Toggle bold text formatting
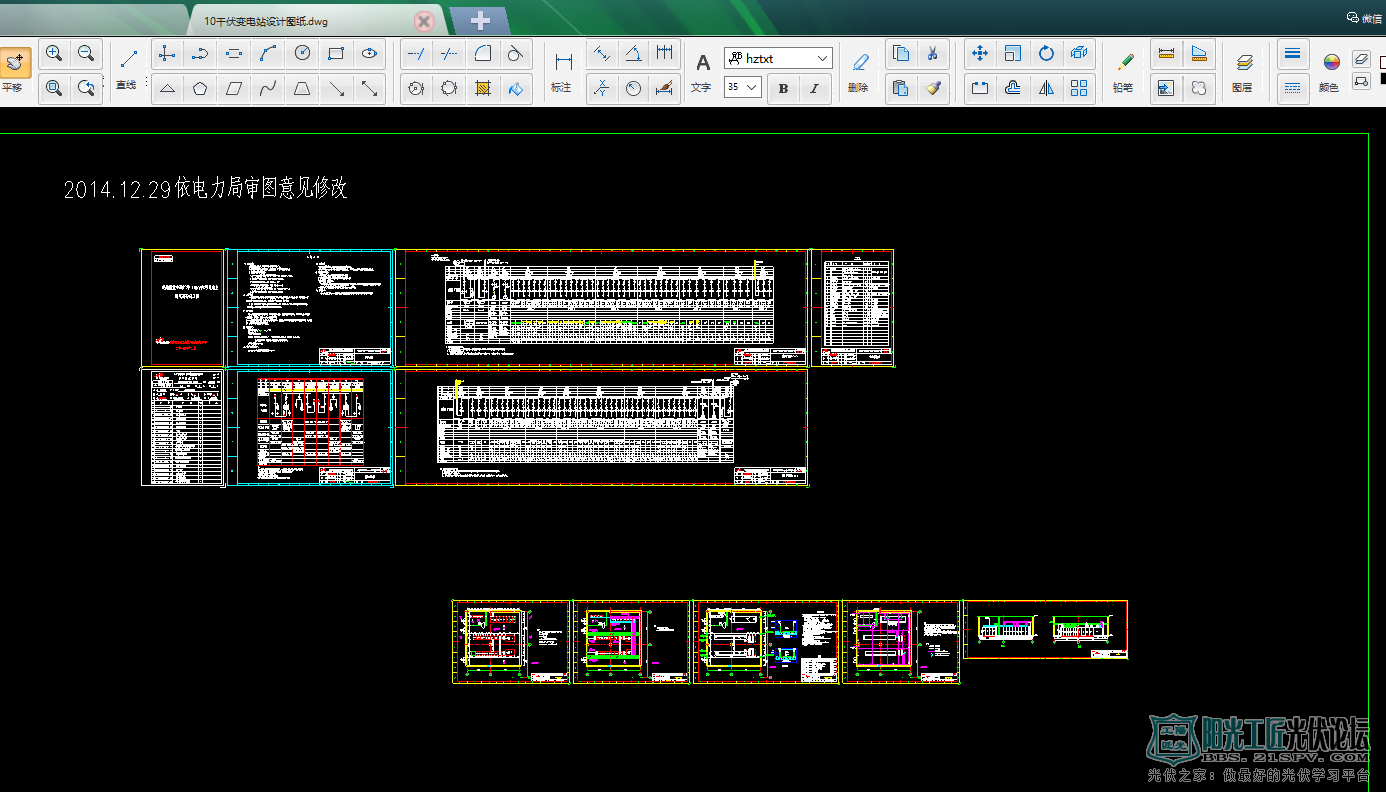Viewport: 1386px width, 792px height. click(x=783, y=88)
